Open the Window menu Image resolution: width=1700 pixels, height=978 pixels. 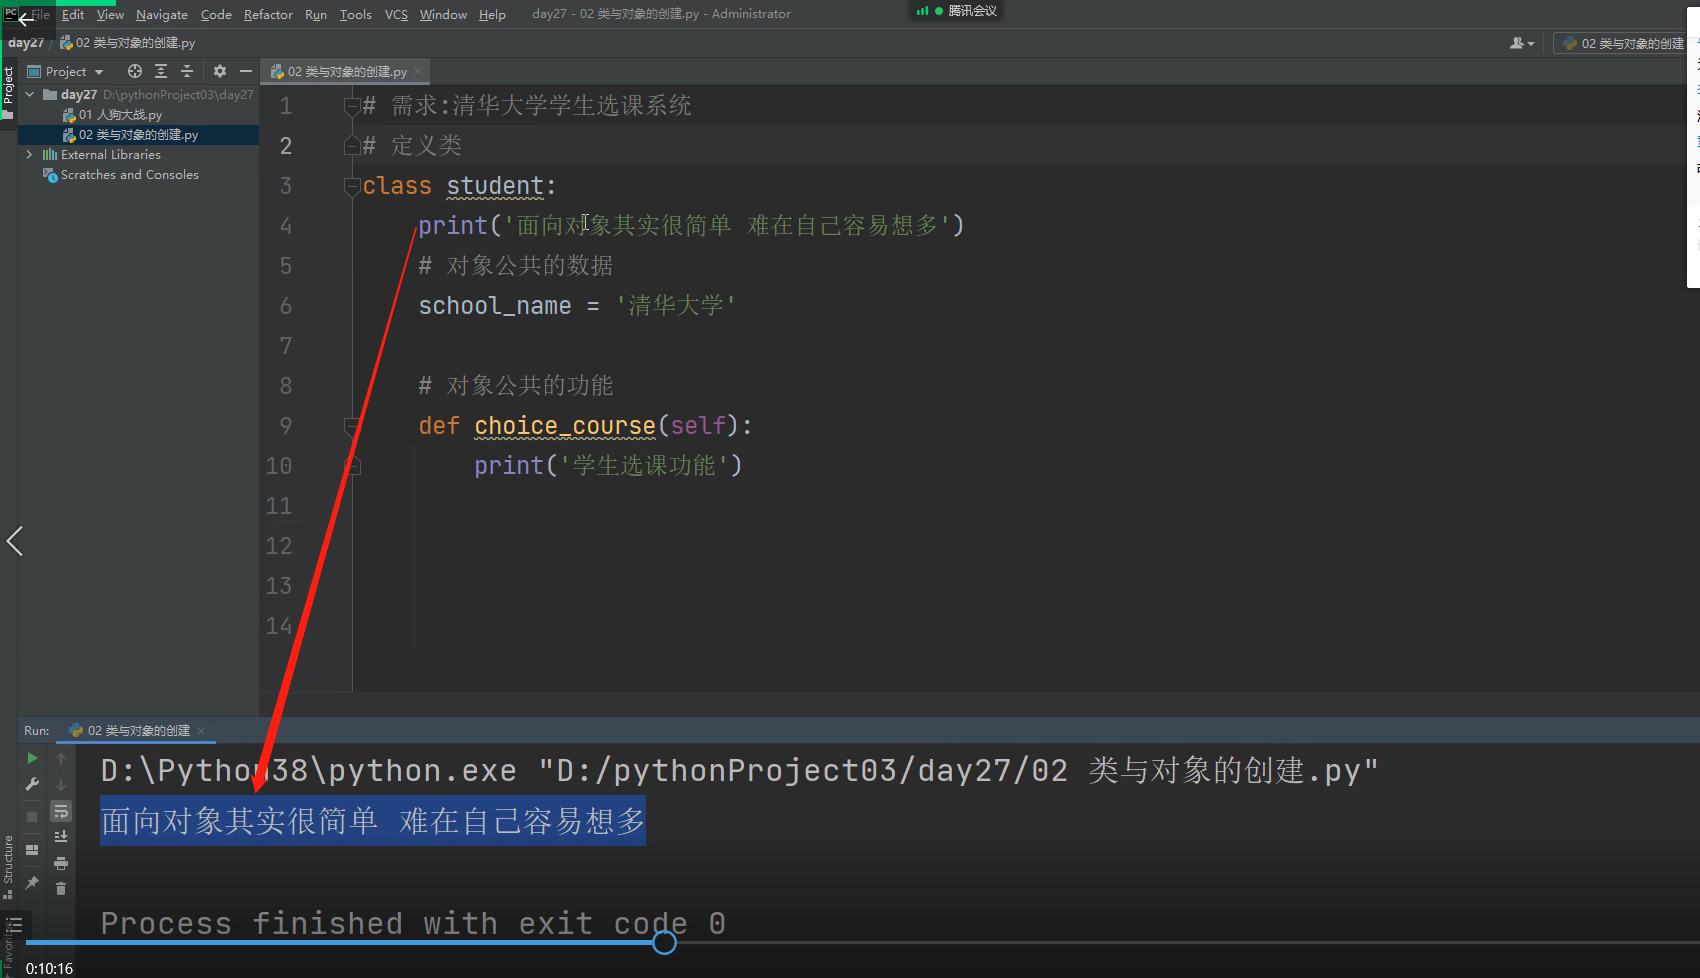click(443, 14)
